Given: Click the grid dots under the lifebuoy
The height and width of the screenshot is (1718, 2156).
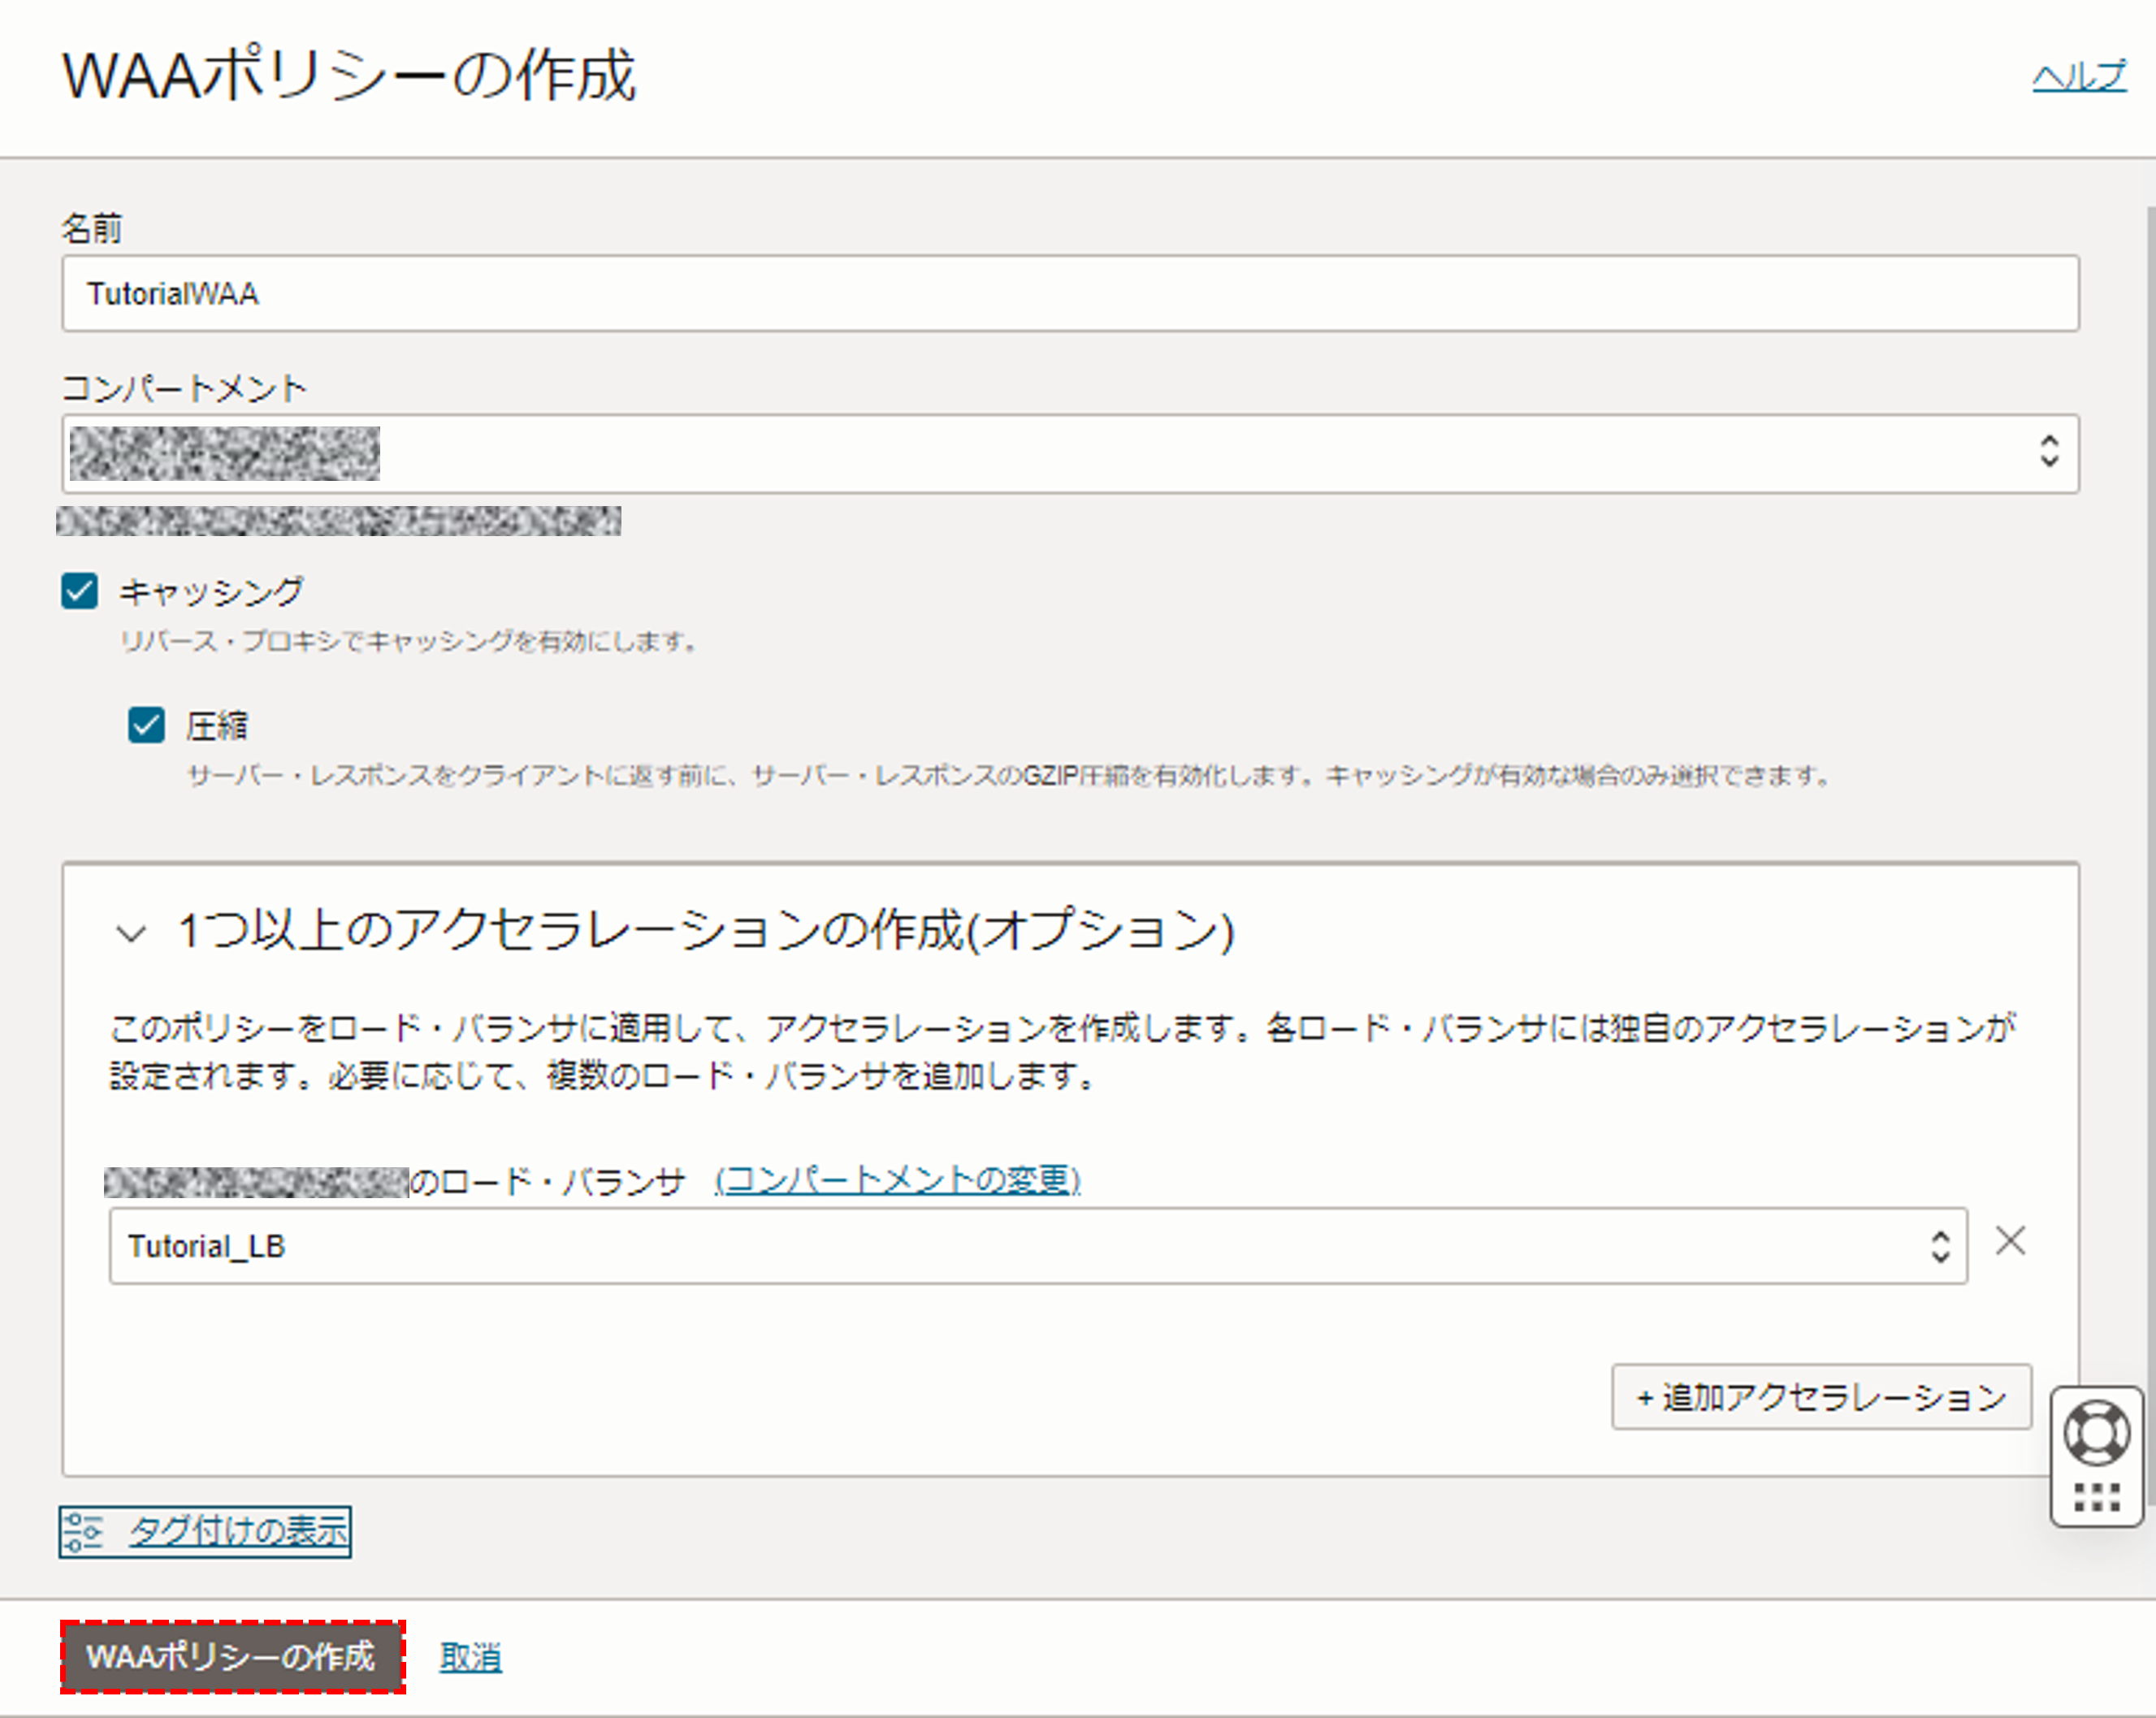Looking at the screenshot, I should (2096, 1497).
